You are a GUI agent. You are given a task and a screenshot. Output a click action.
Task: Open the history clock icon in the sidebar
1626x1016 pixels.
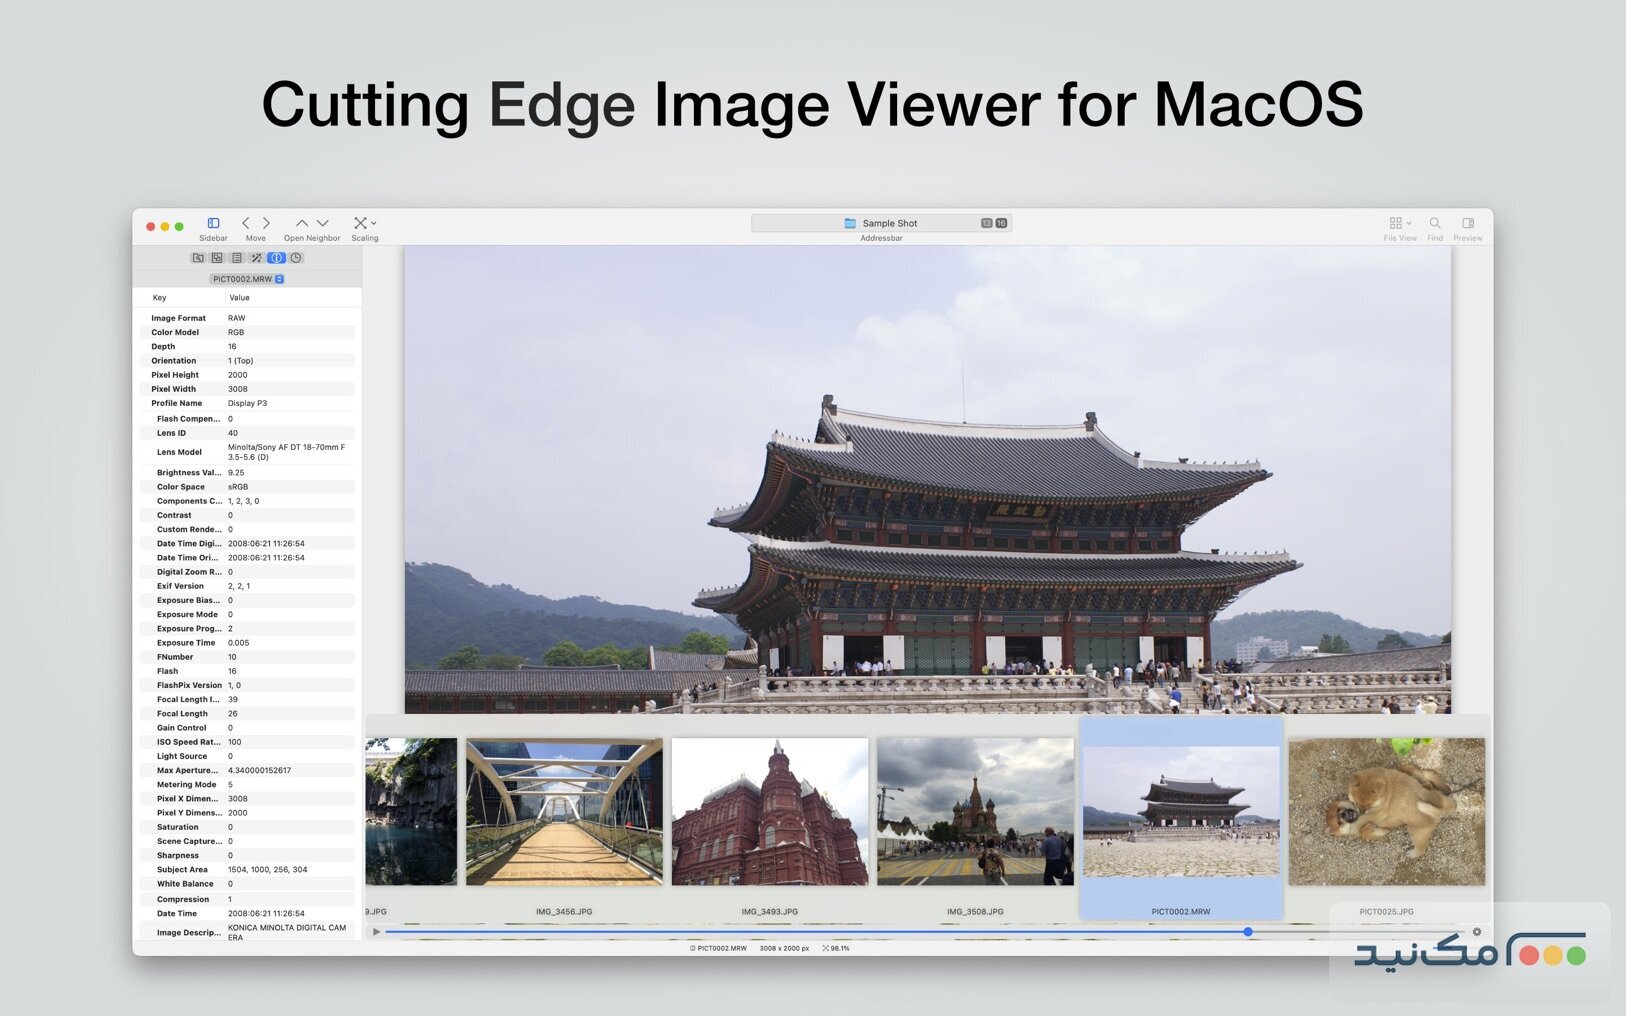click(x=296, y=258)
